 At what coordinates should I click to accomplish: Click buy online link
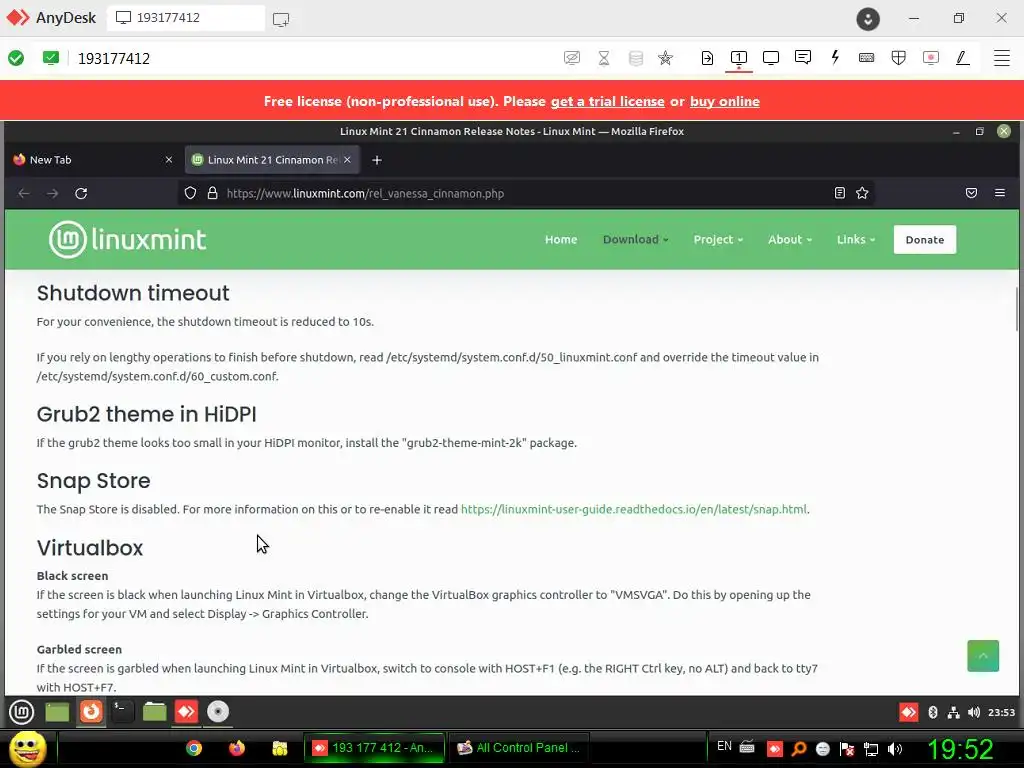724,101
